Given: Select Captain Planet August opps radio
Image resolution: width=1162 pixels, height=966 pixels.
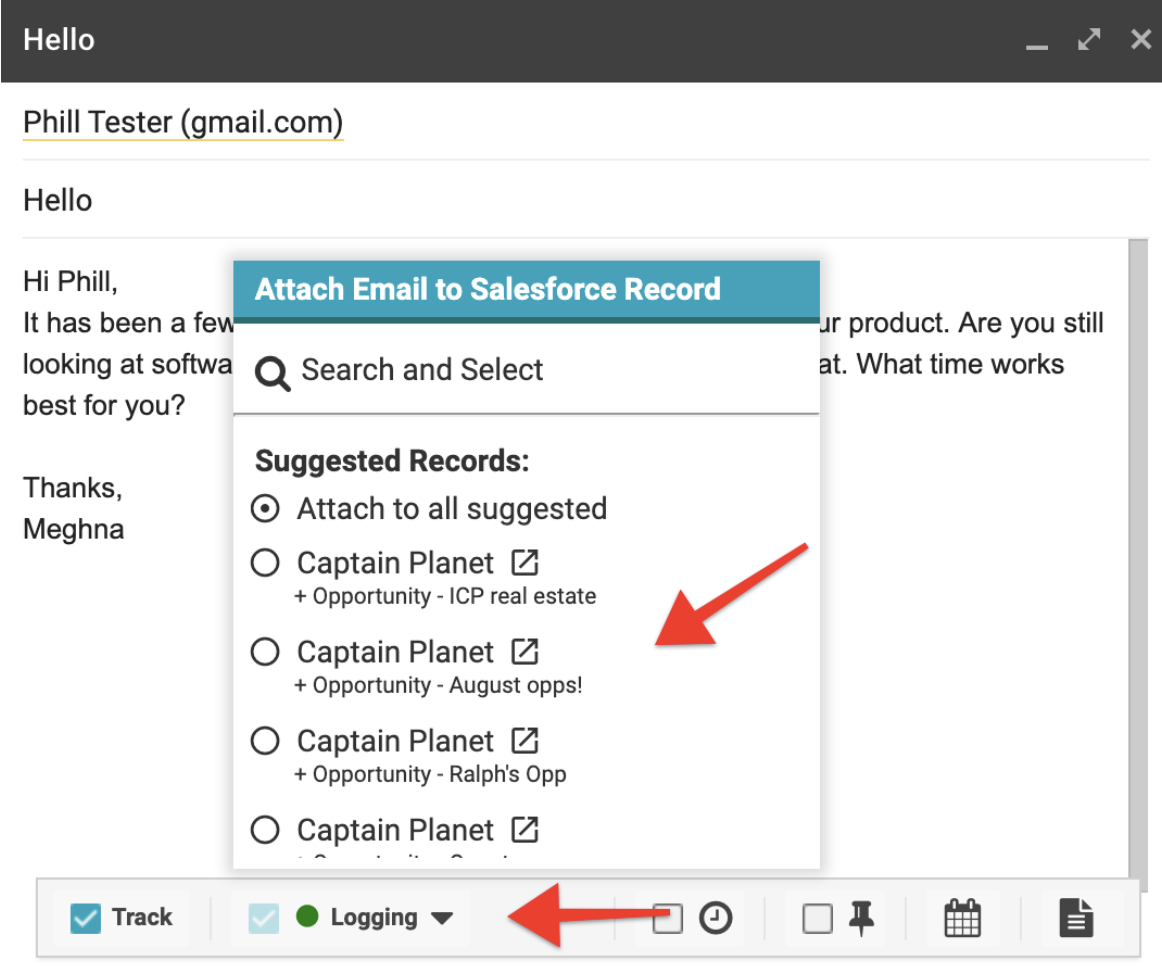Looking at the screenshot, I should [x=265, y=652].
